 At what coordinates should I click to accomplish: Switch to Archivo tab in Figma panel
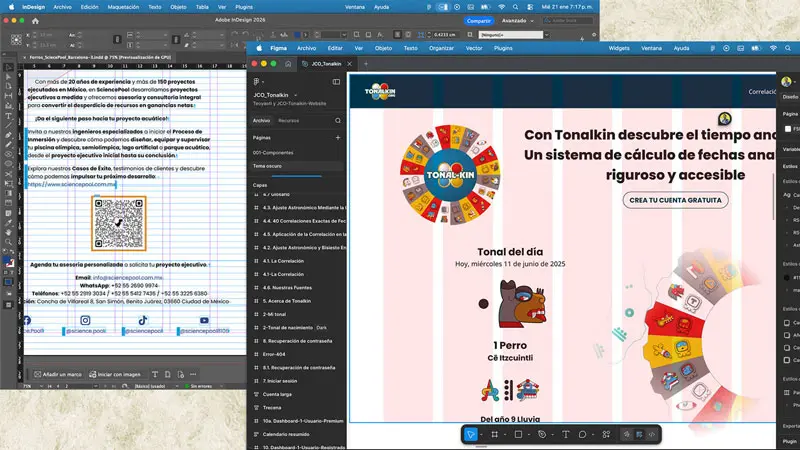point(261,121)
